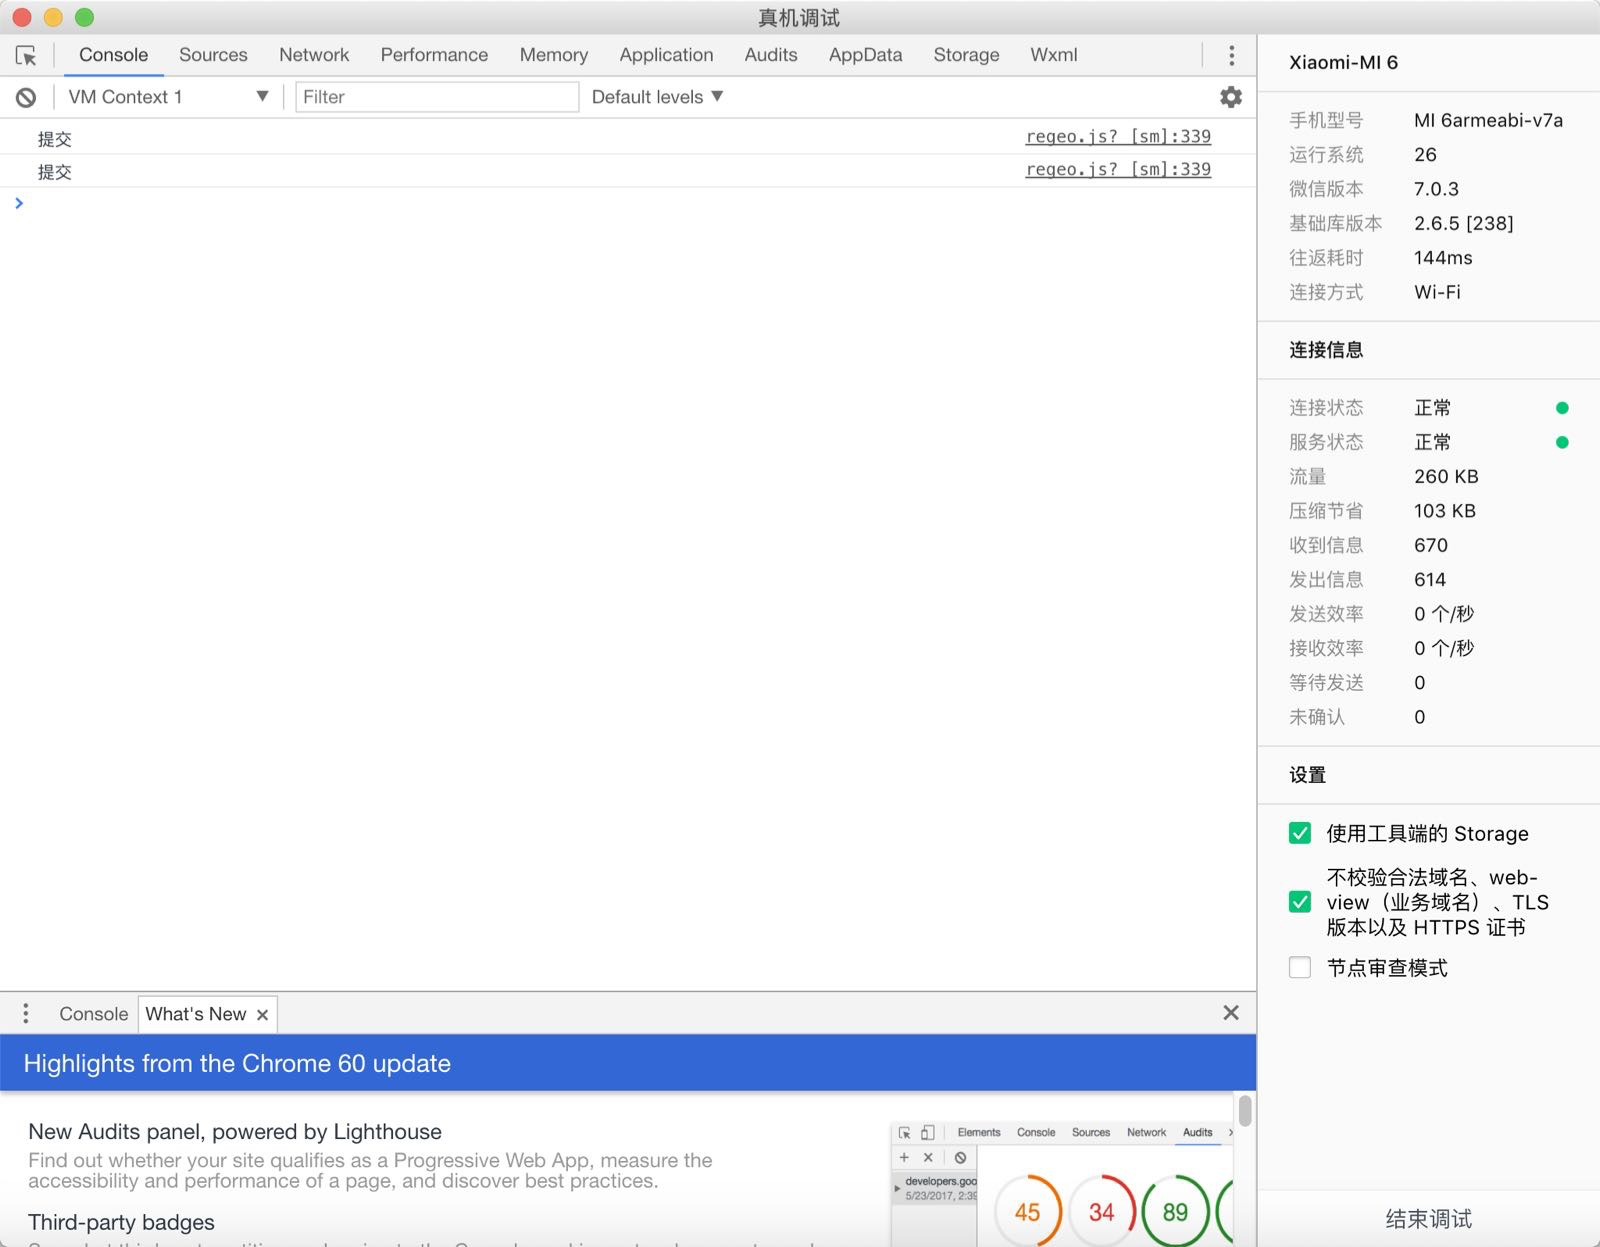This screenshot has width=1600, height=1247.
Task: Open first regeo.js? [sm]:339 source link
Action: point(1118,137)
